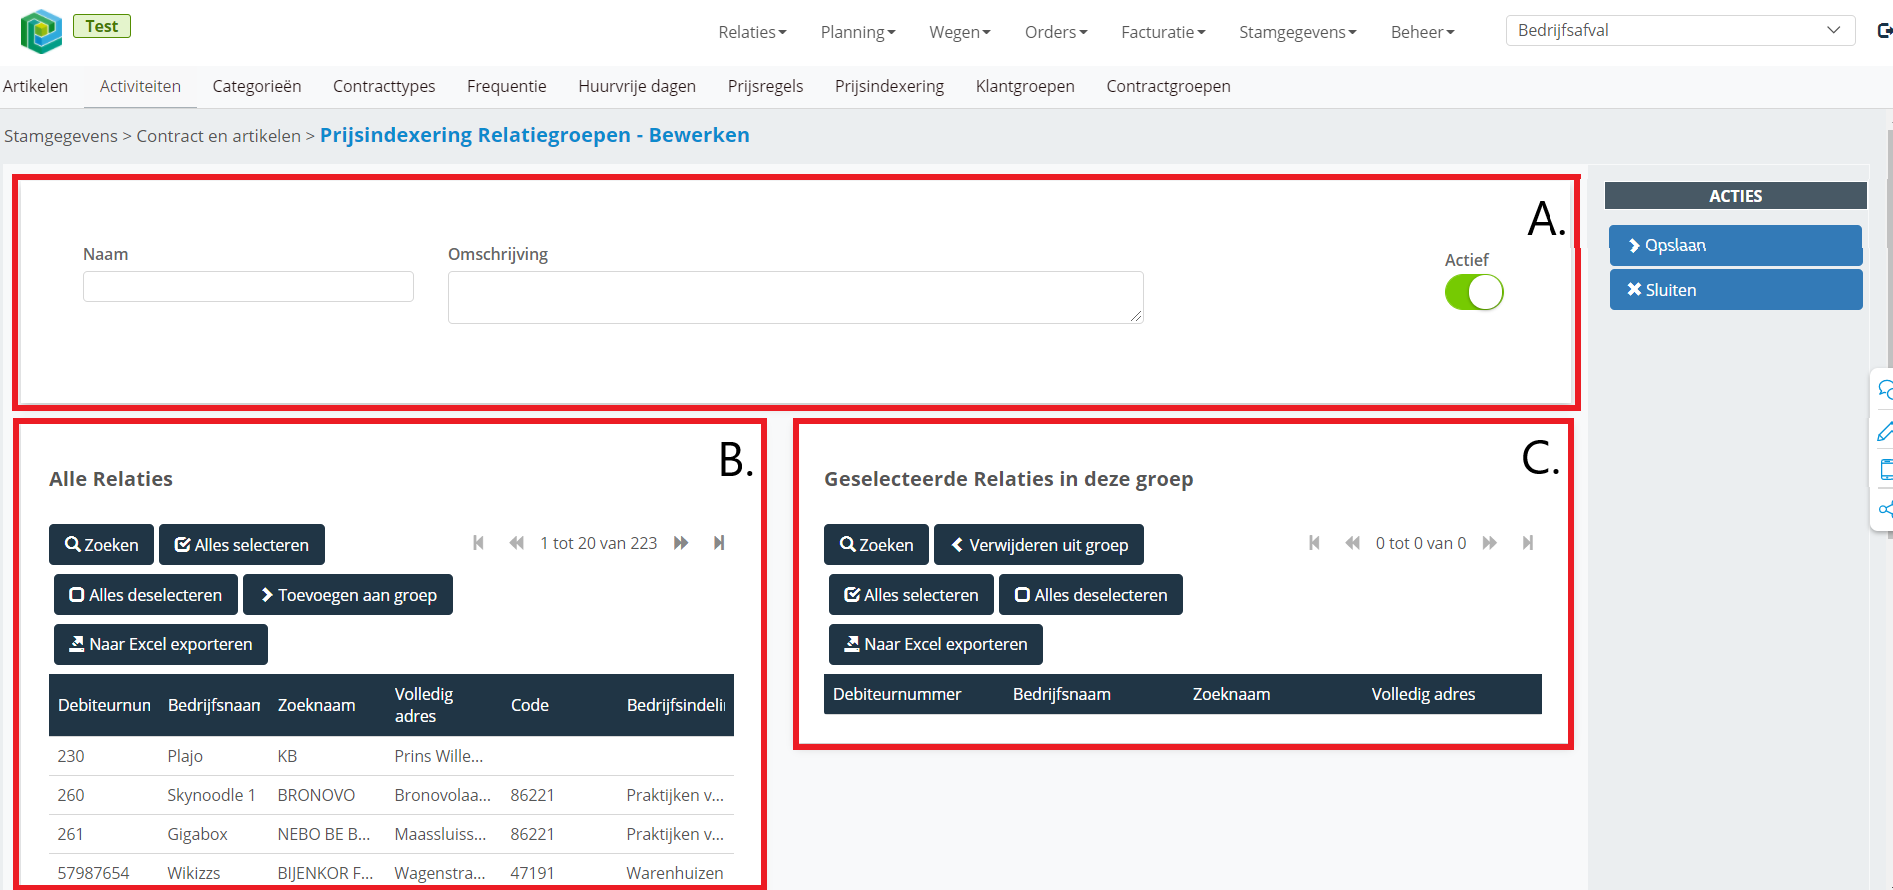Select the Skynoodle 1 row
Screen dimensions: 1893x890
point(391,795)
